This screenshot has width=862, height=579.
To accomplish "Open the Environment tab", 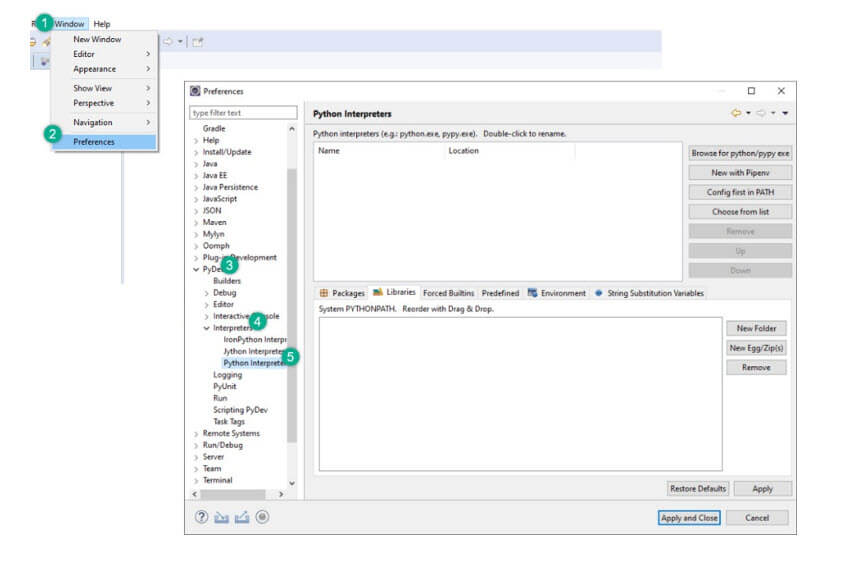I will 557,293.
